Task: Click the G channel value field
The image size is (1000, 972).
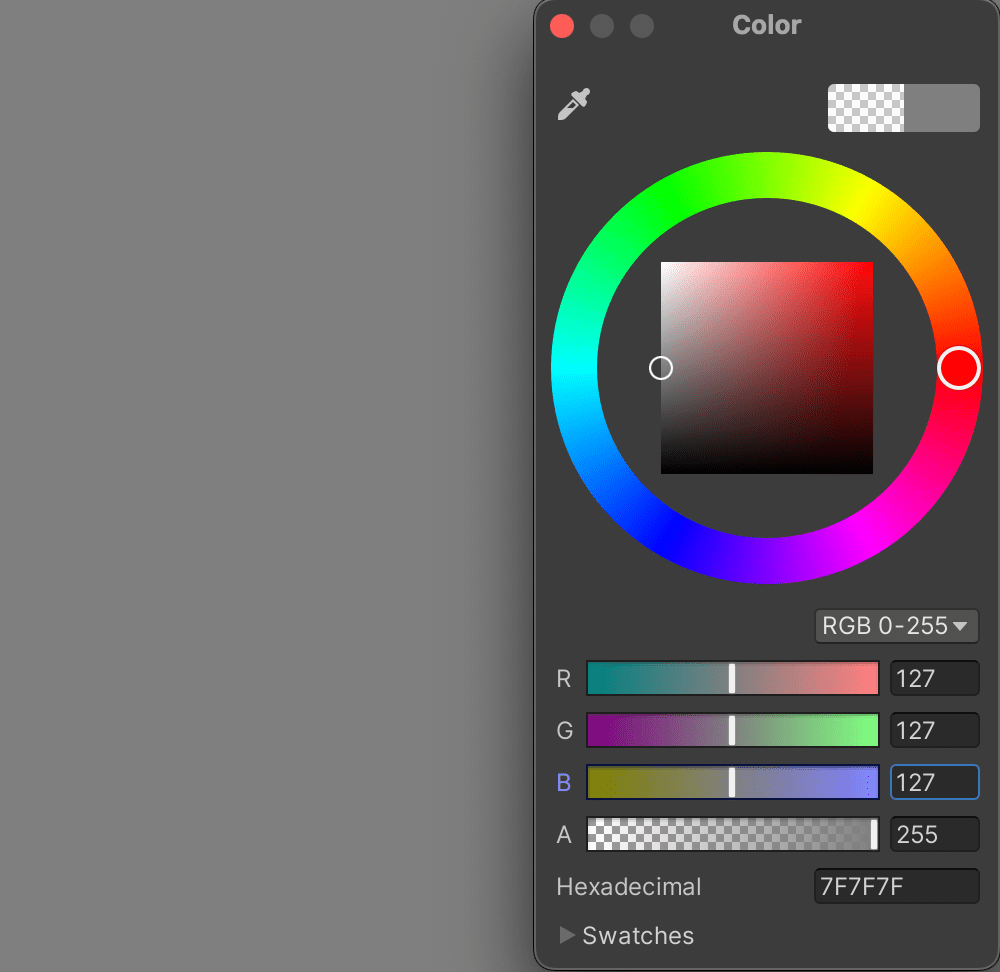Action: click(934, 731)
